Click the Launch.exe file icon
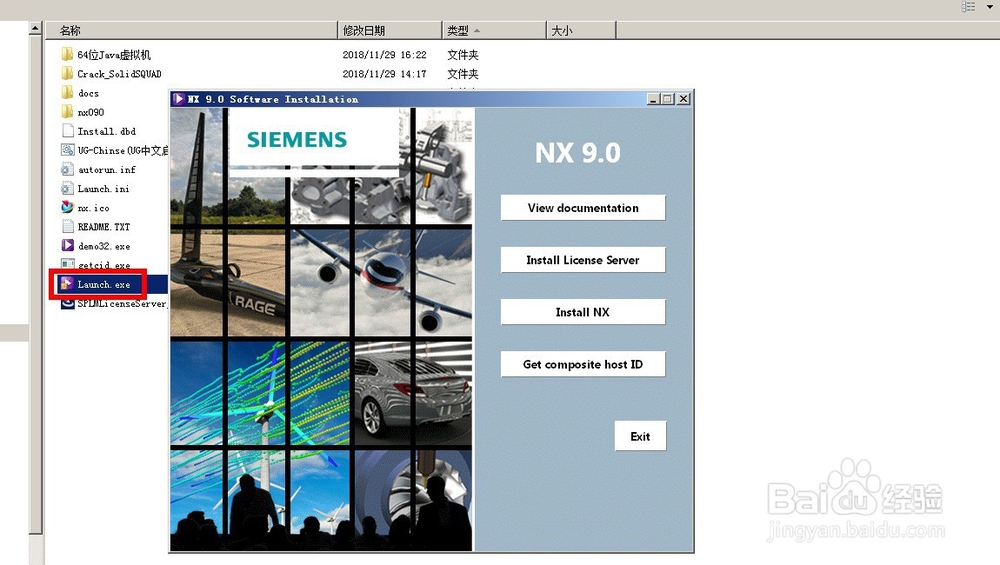 (x=67, y=284)
